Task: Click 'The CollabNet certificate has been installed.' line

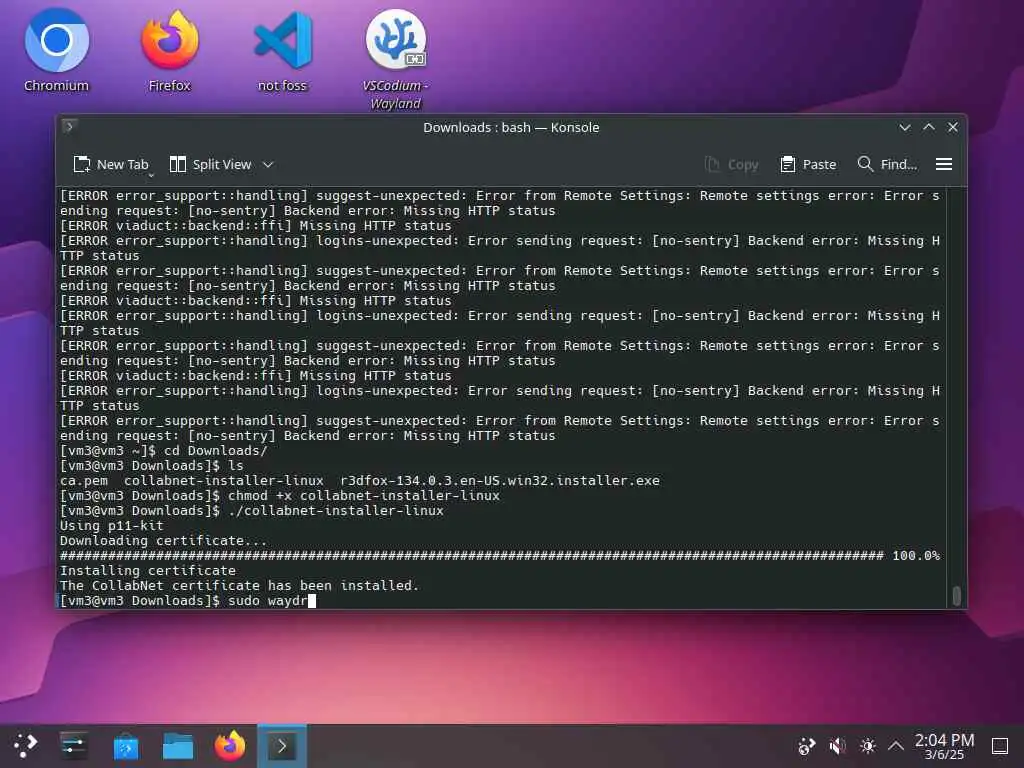Action: 239,586
